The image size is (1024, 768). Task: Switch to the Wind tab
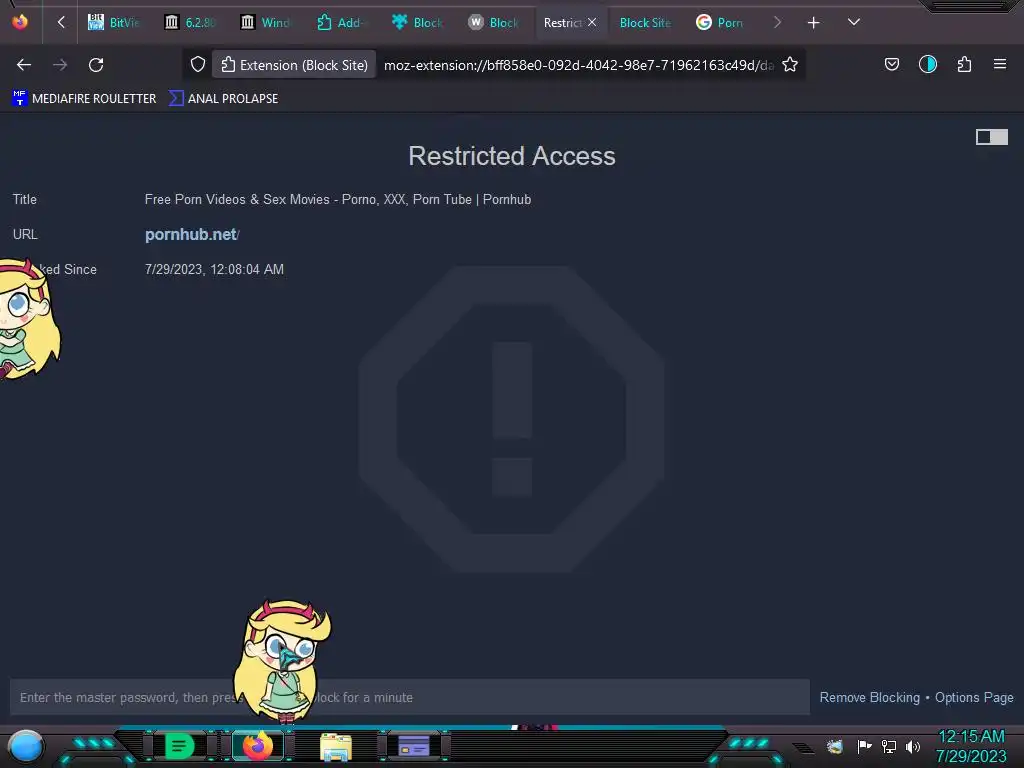tap(266, 23)
